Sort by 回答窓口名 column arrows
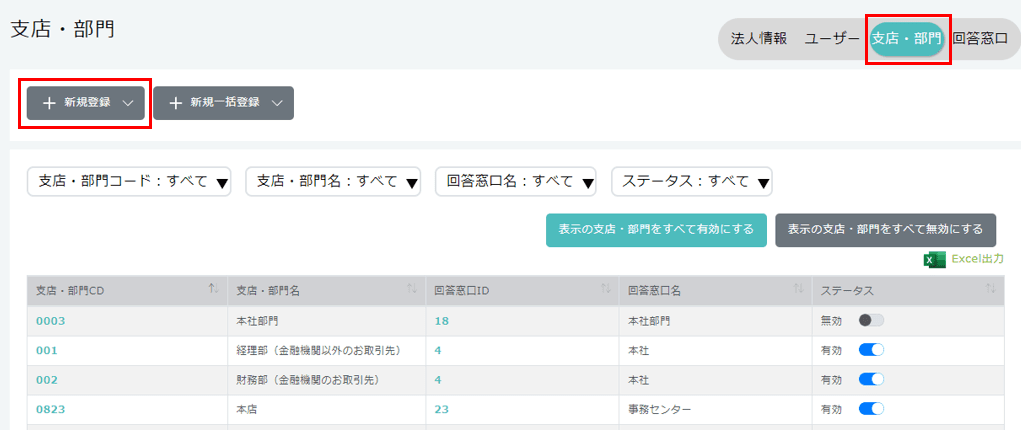This screenshot has height=433, width=1021. [800, 289]
